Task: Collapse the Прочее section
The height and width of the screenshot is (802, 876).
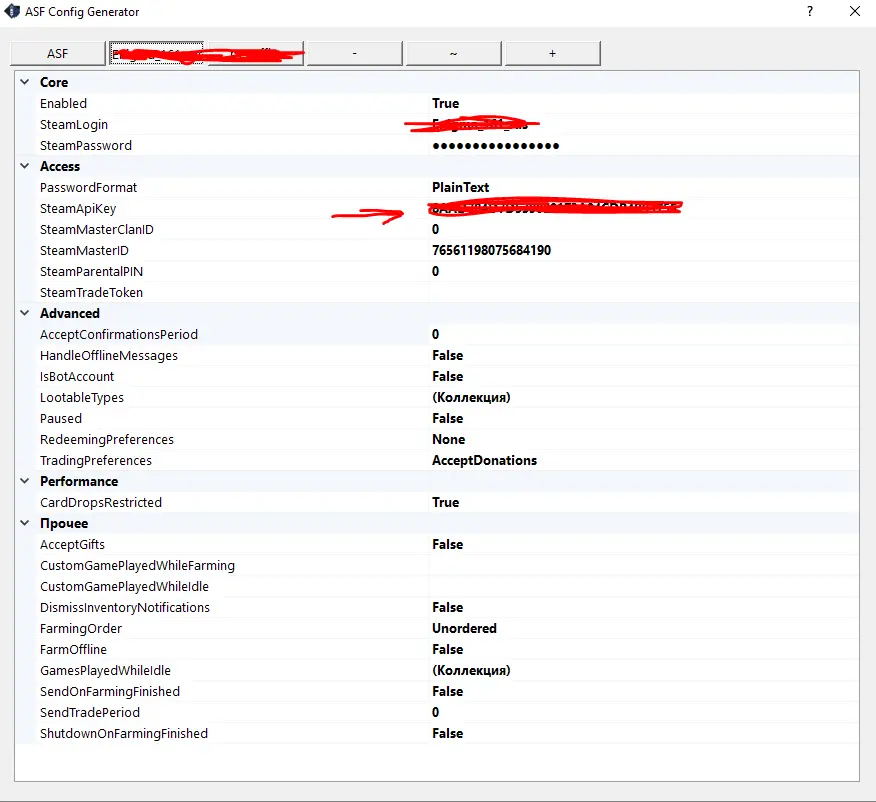Action: click(x=25, y=523)
